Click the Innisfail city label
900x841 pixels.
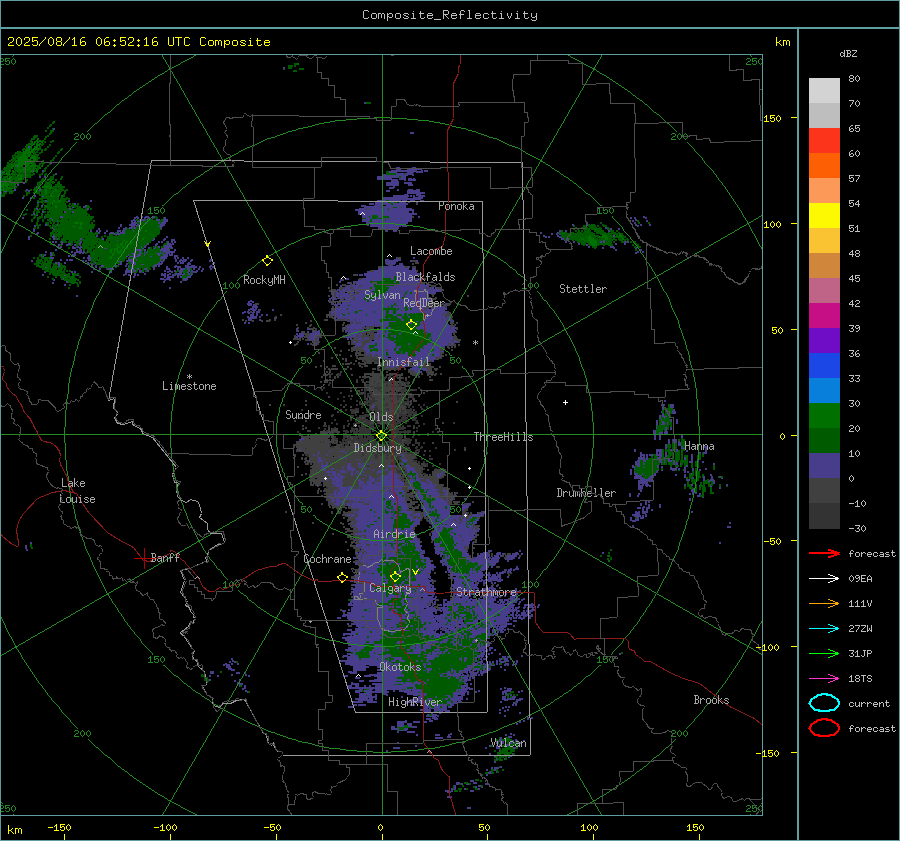pyautogui.click(x=404, y=362)
